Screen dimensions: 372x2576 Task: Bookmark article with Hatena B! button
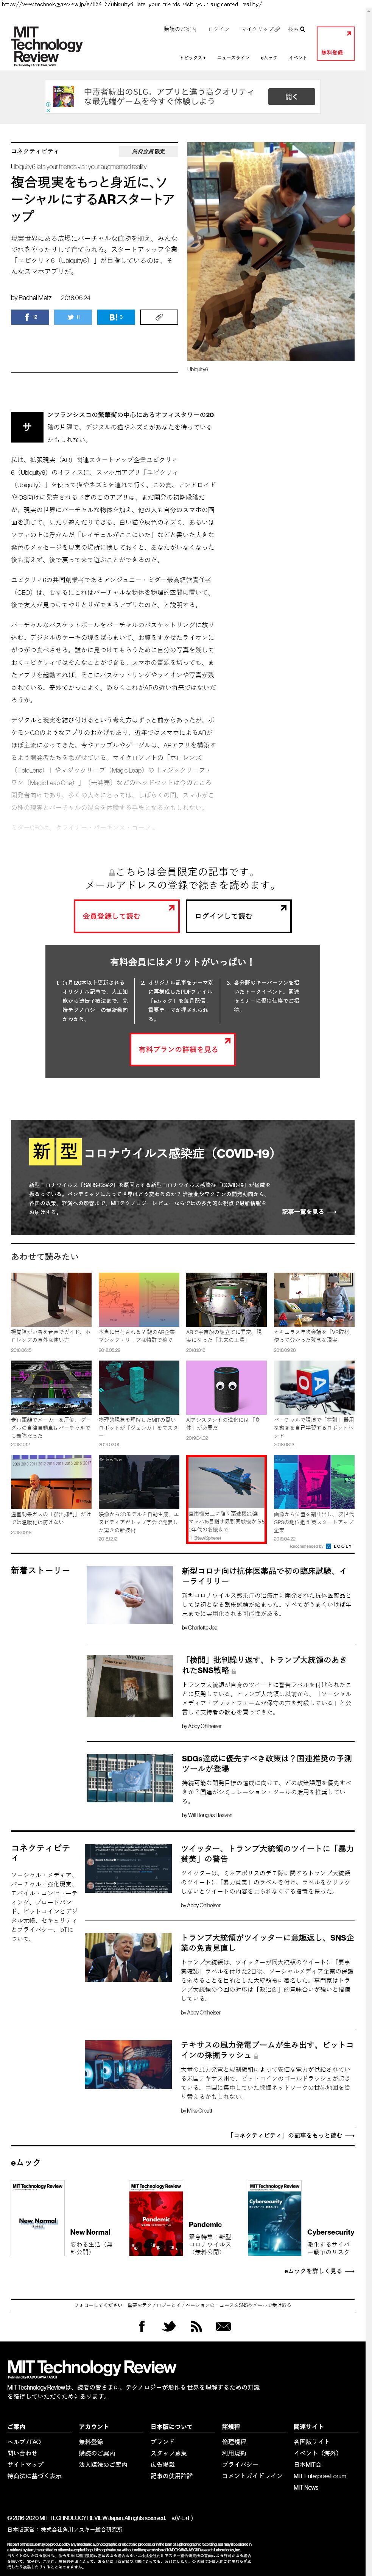(116, 317)
